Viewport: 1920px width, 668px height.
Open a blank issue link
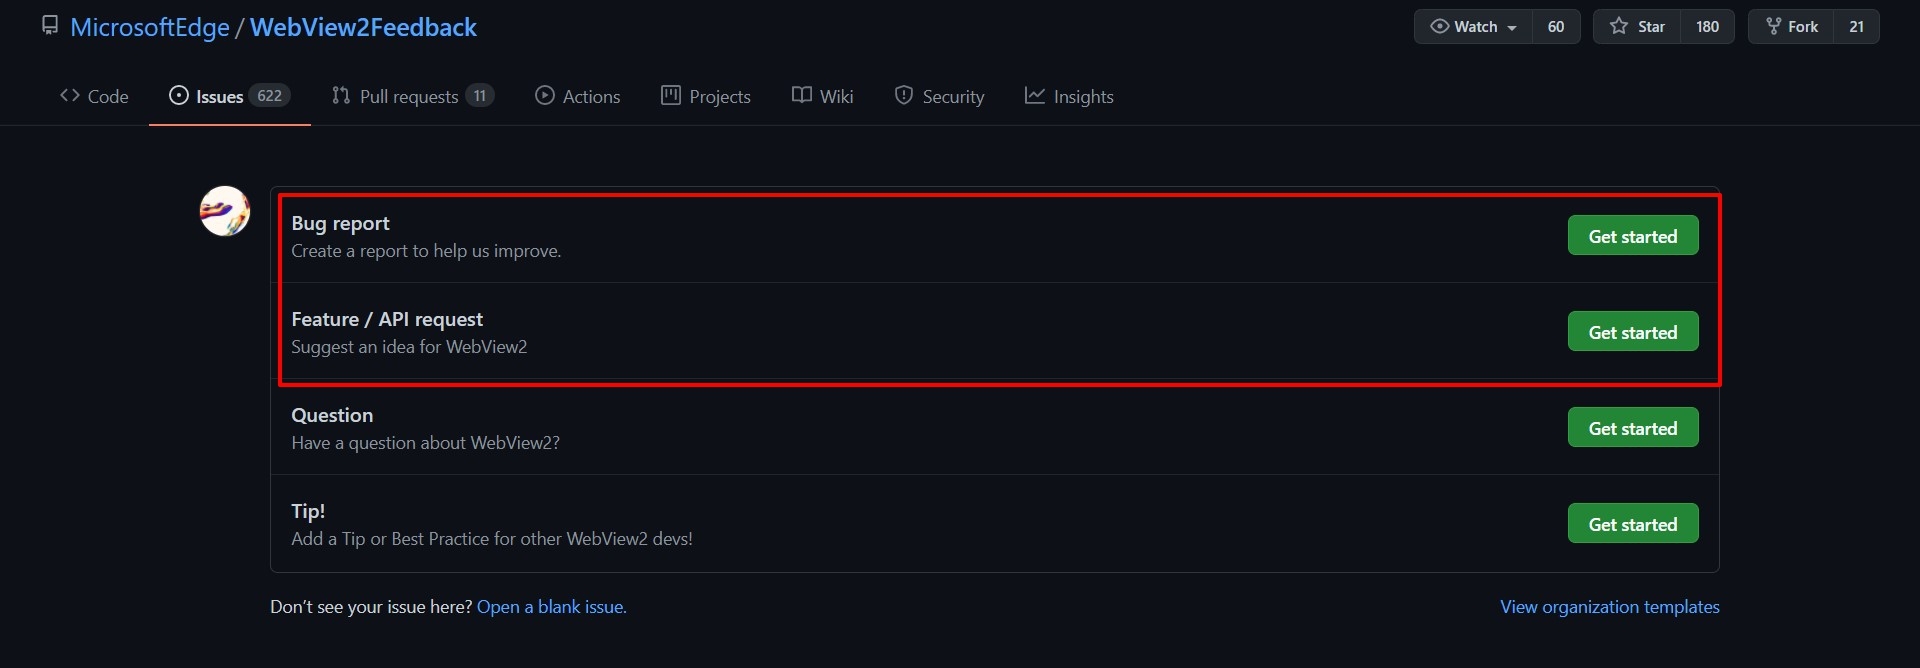[x=551, y=607]
